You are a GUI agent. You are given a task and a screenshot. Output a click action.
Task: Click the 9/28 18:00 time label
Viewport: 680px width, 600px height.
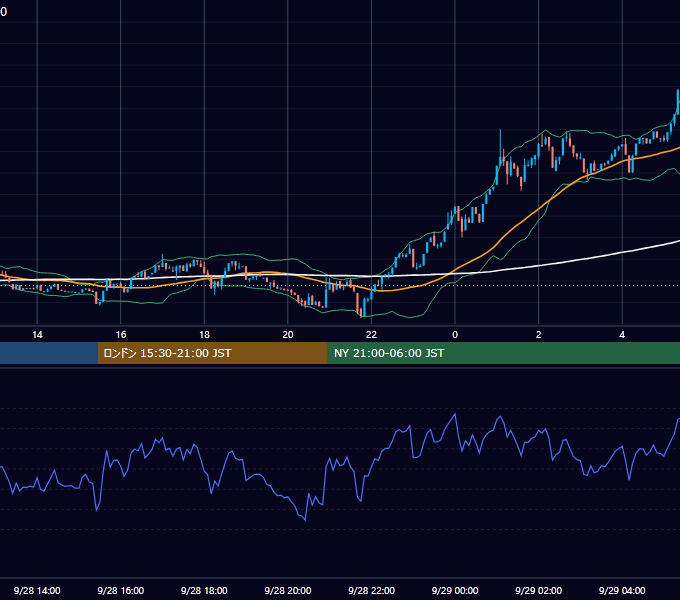click(204, 590)
